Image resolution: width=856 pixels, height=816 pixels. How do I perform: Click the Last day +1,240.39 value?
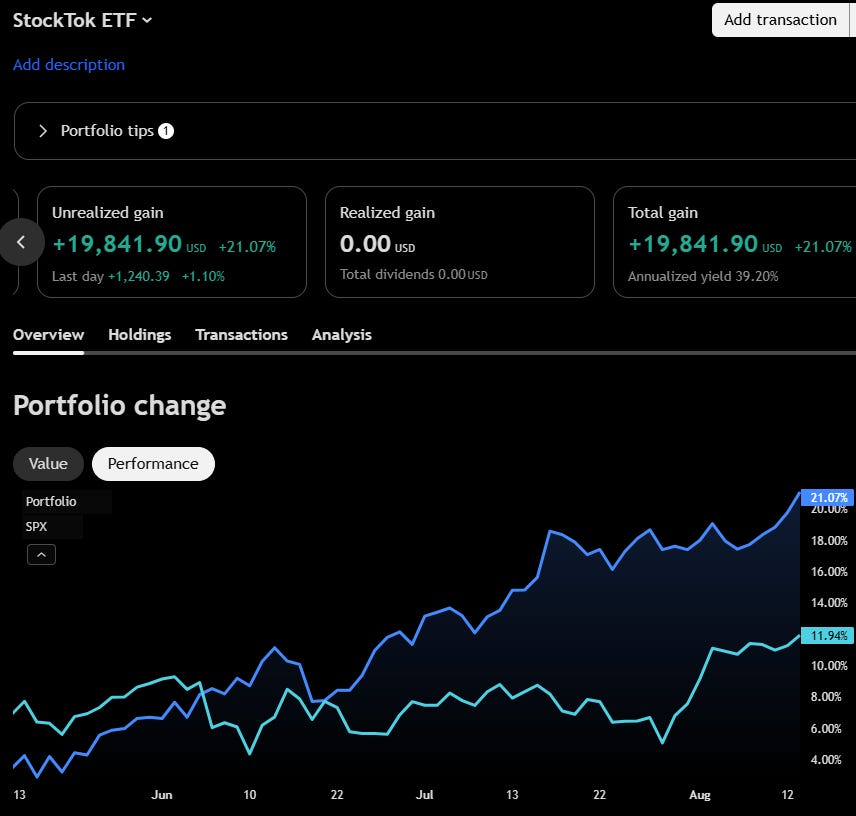click(x=139, y=276)
